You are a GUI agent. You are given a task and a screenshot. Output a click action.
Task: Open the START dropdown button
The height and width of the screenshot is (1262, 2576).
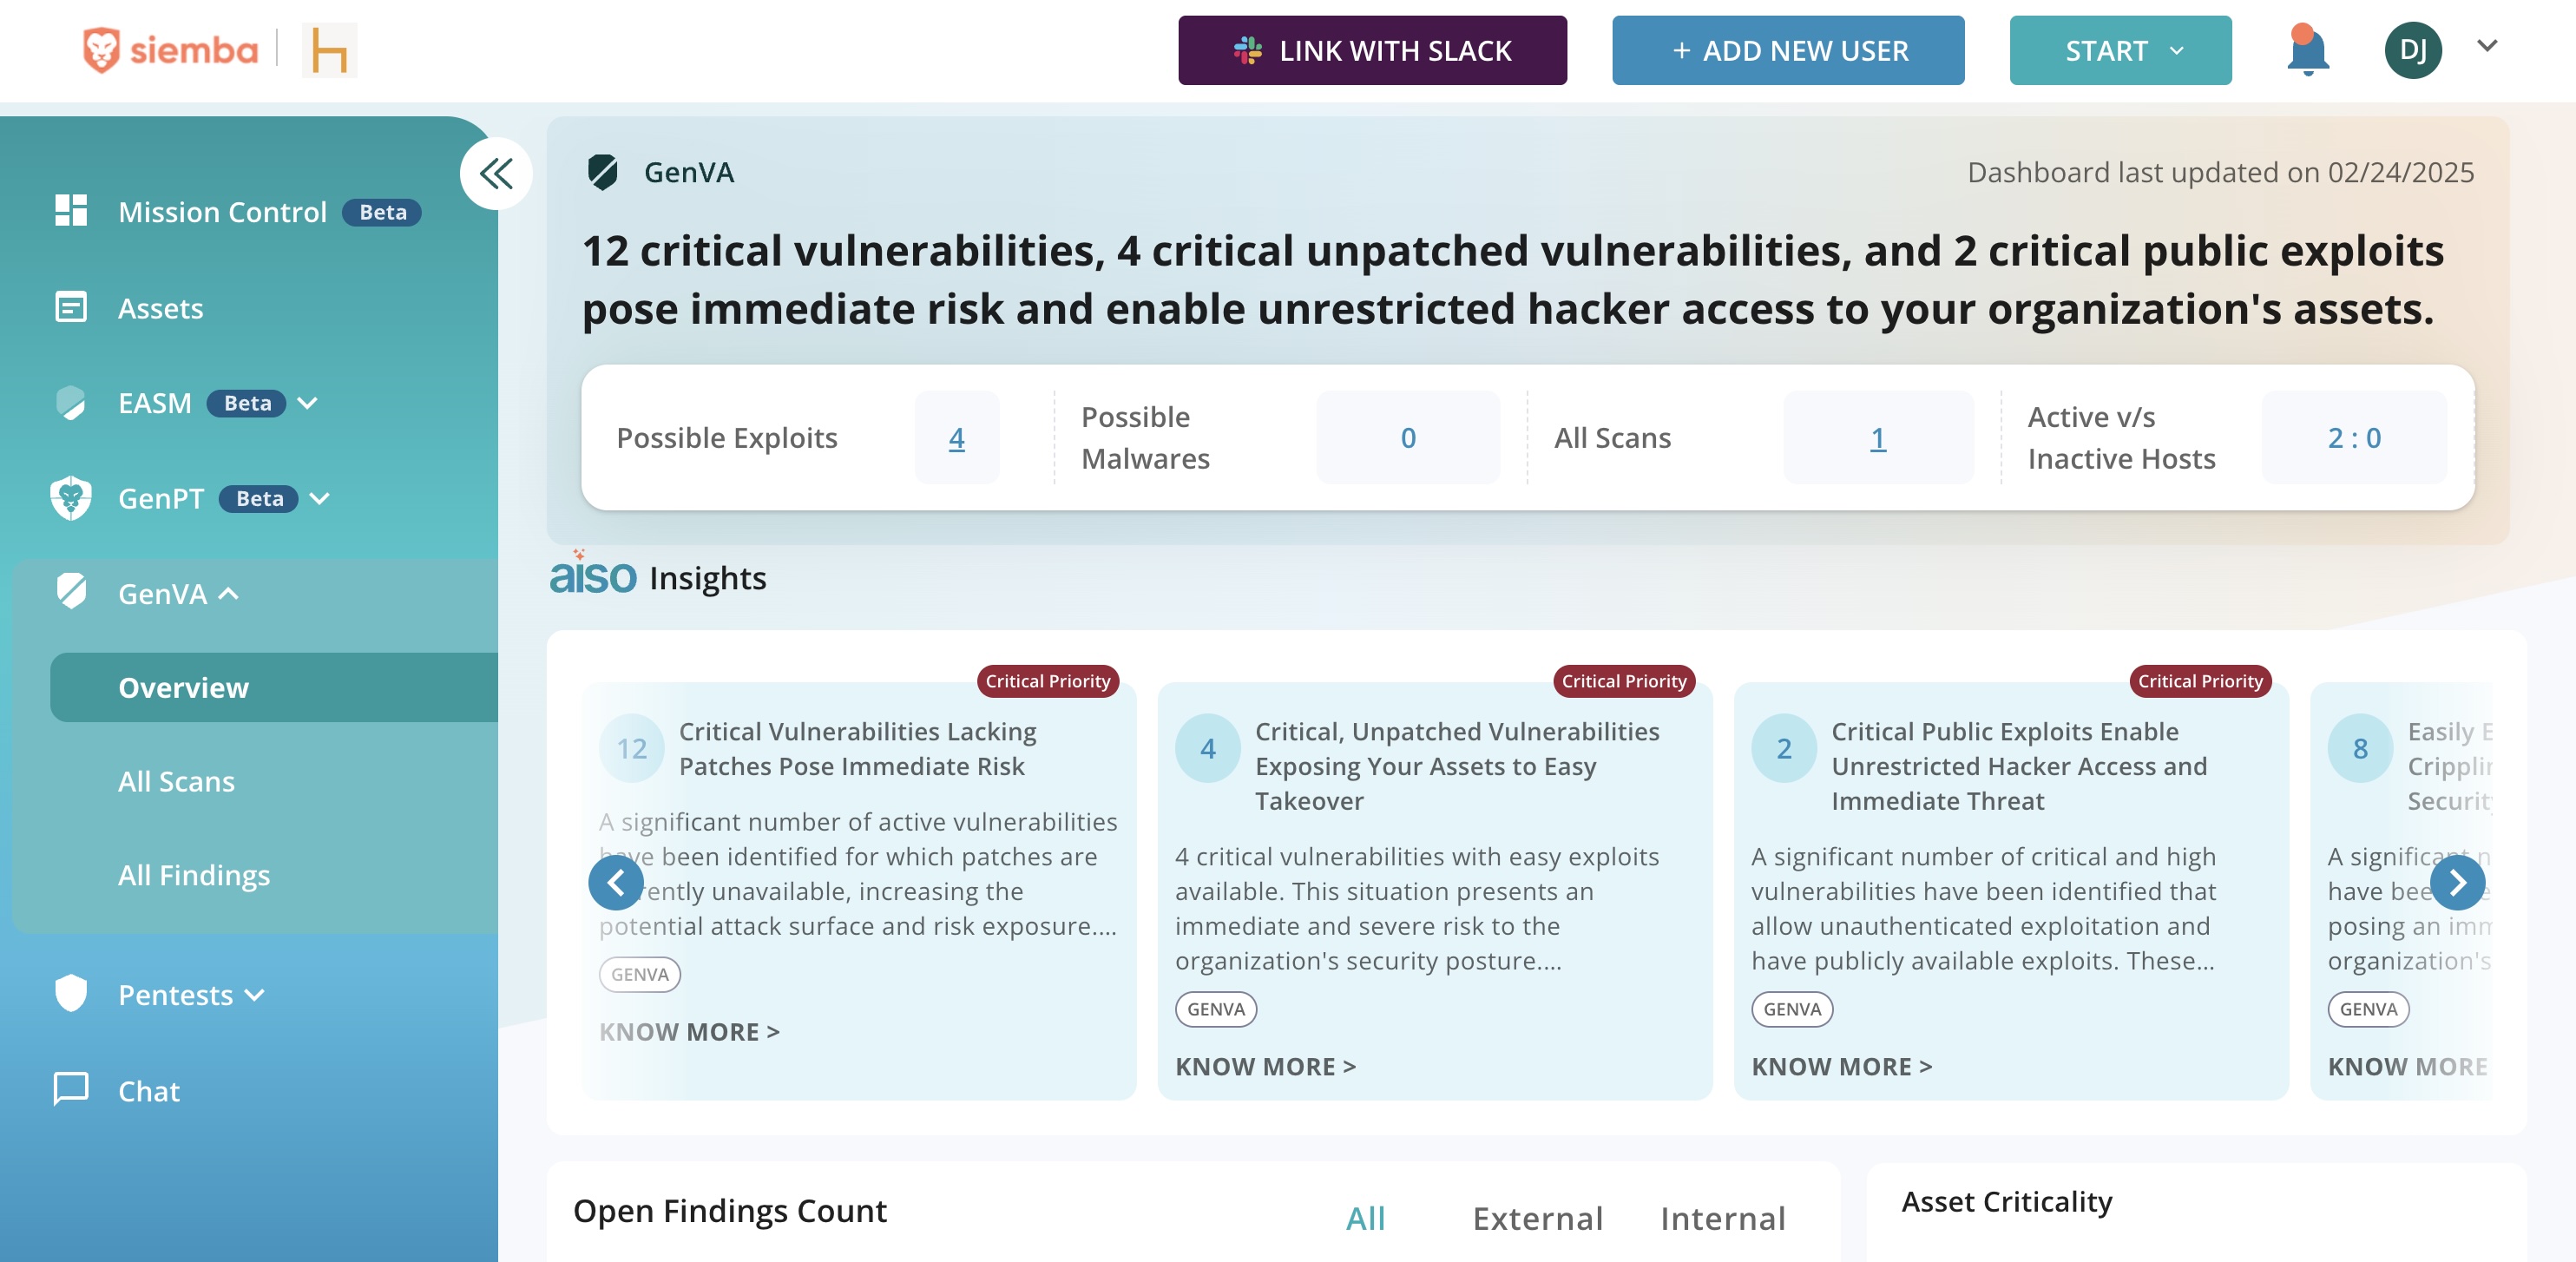pos(2119,50)
